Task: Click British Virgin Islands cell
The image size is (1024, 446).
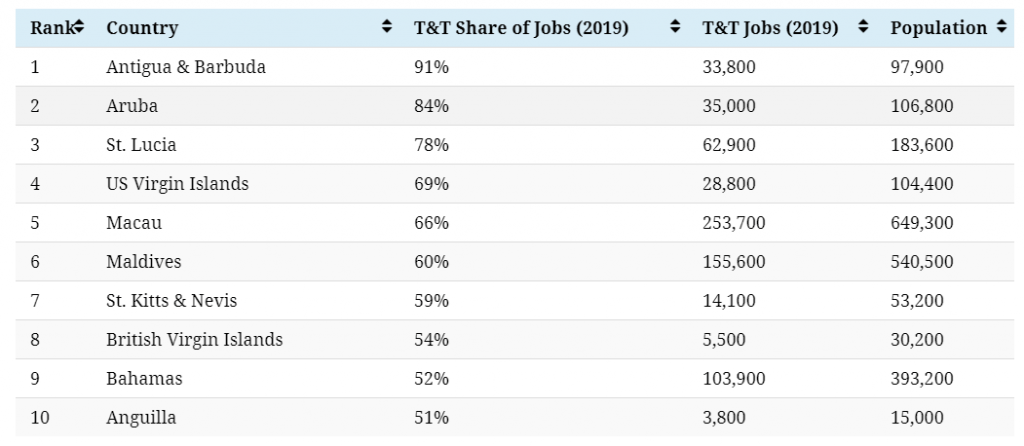Action: click(x=195, y=340)
